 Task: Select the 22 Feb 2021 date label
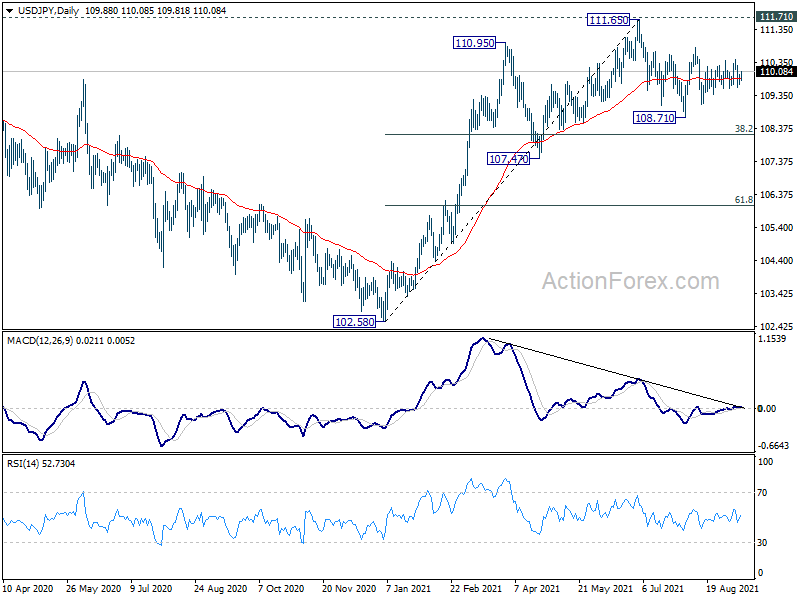click(x=476, y=589)
